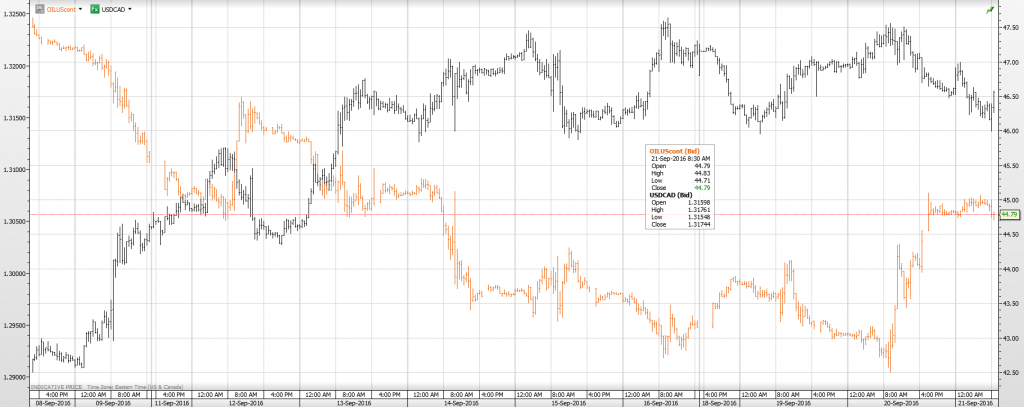1024x407 pixels.
Task: Click the 42.50 value on right axis
Action: (x=1009, y=372)
